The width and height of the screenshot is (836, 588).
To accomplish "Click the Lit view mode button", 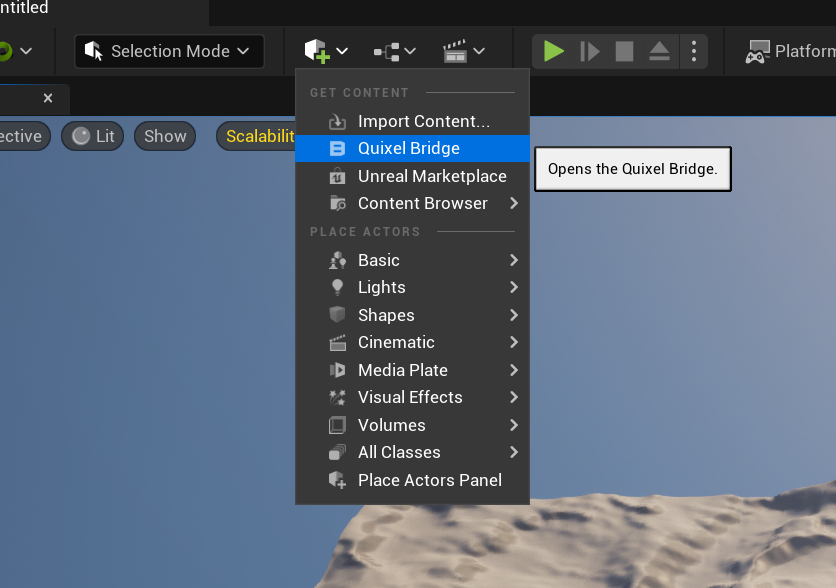I will point(93,136).
